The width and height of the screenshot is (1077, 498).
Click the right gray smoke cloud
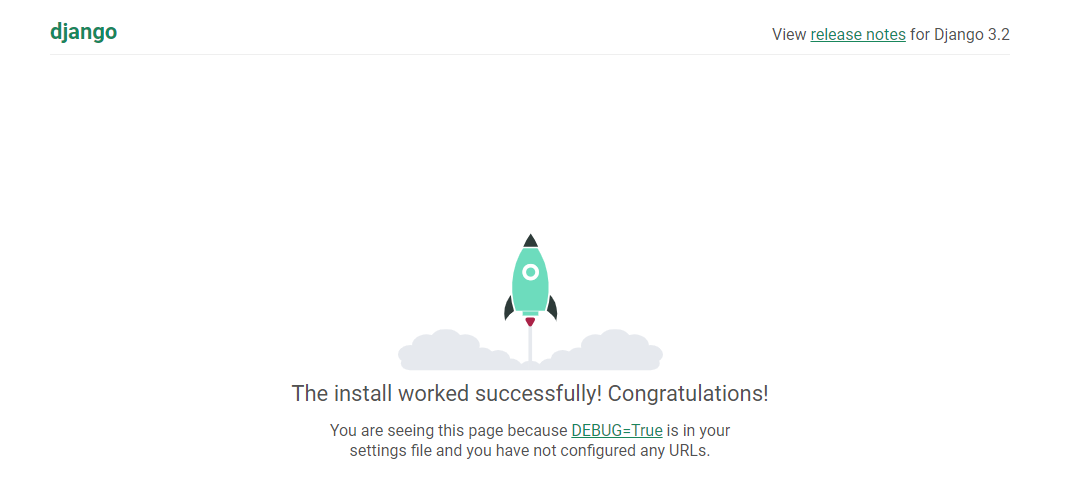tap(604, 350)
